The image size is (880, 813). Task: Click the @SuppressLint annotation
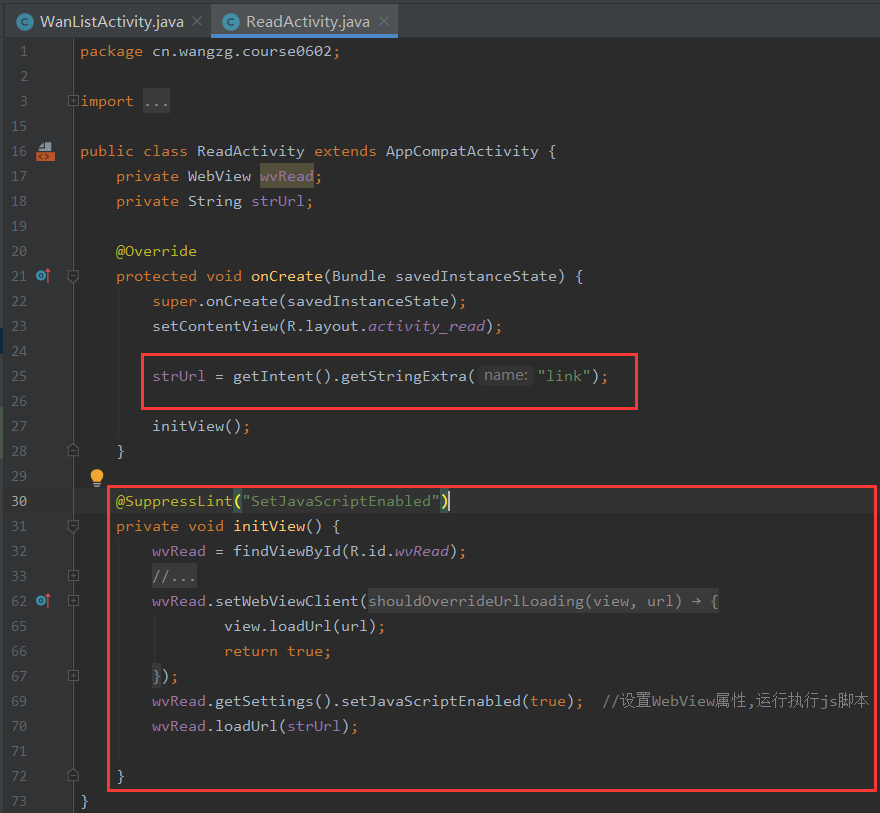click(x=174, y=501)
